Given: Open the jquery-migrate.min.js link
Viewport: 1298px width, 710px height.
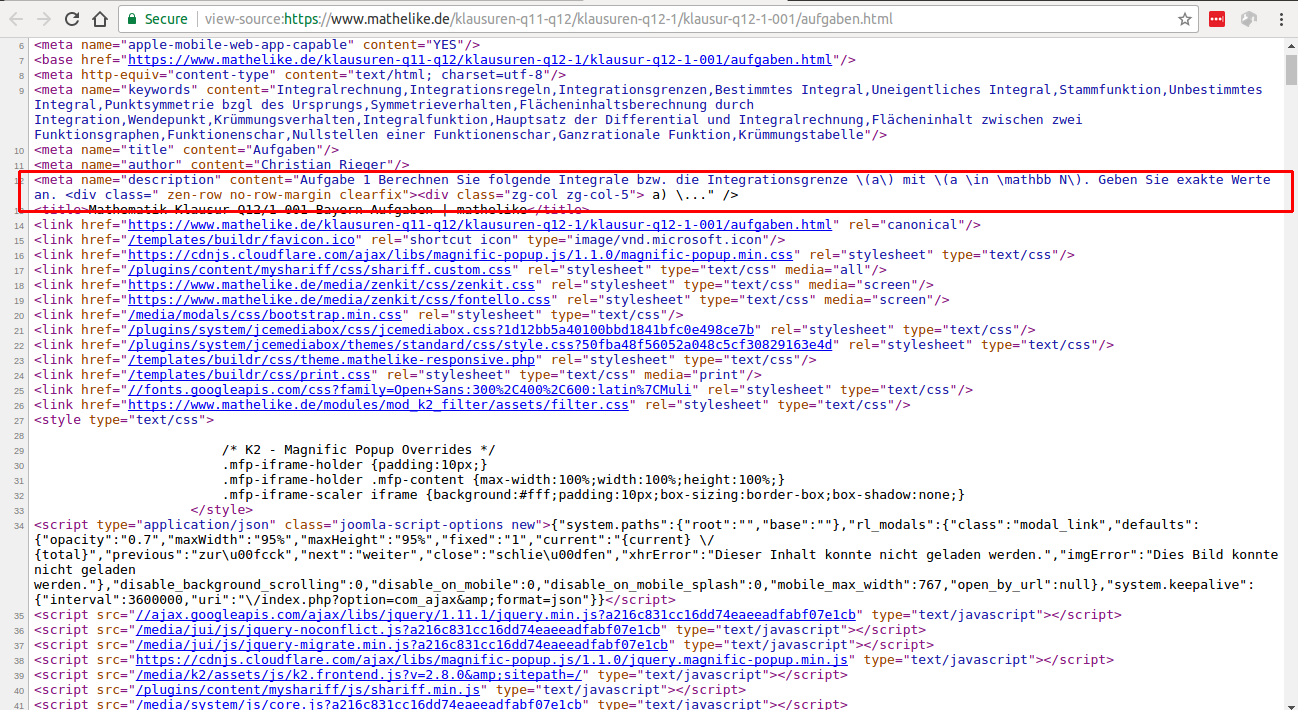Looking at the screenshot, I should [401, 645].
